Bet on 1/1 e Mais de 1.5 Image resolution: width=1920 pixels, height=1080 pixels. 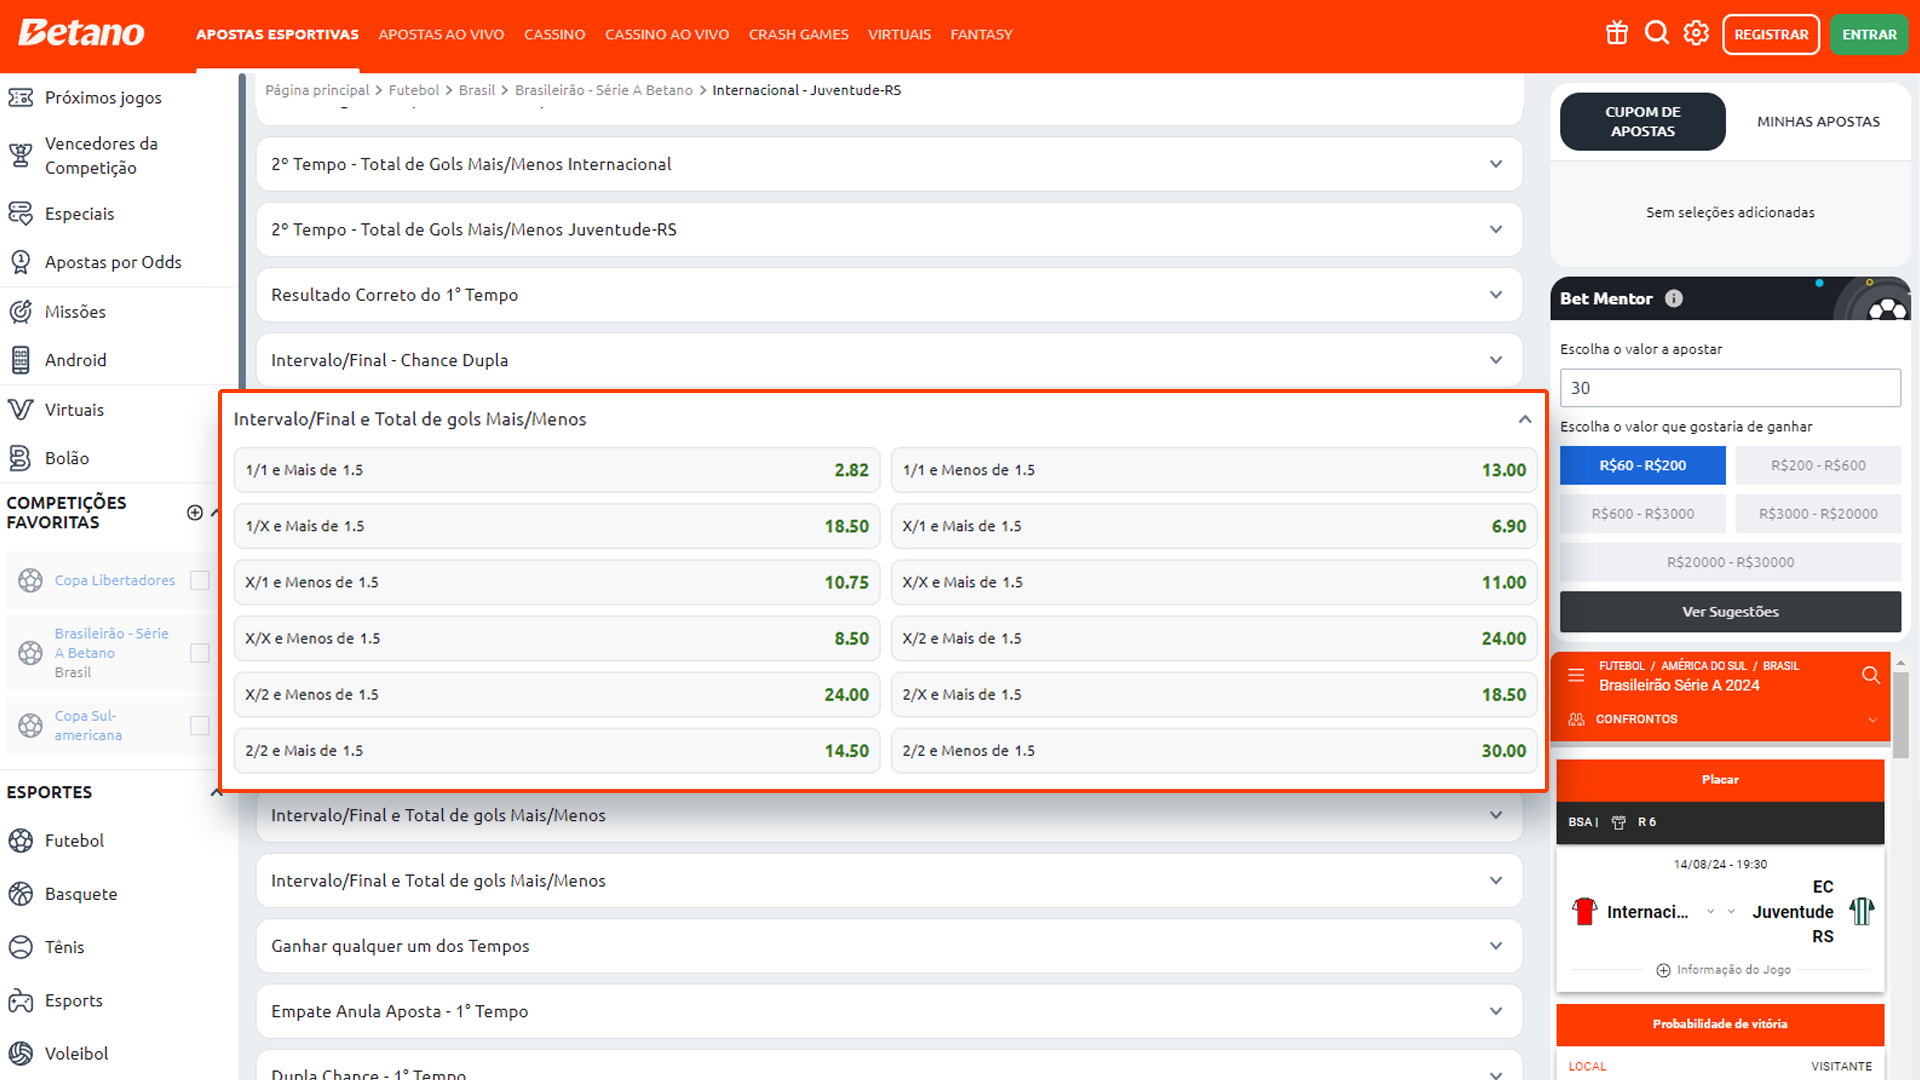point(557,470)
